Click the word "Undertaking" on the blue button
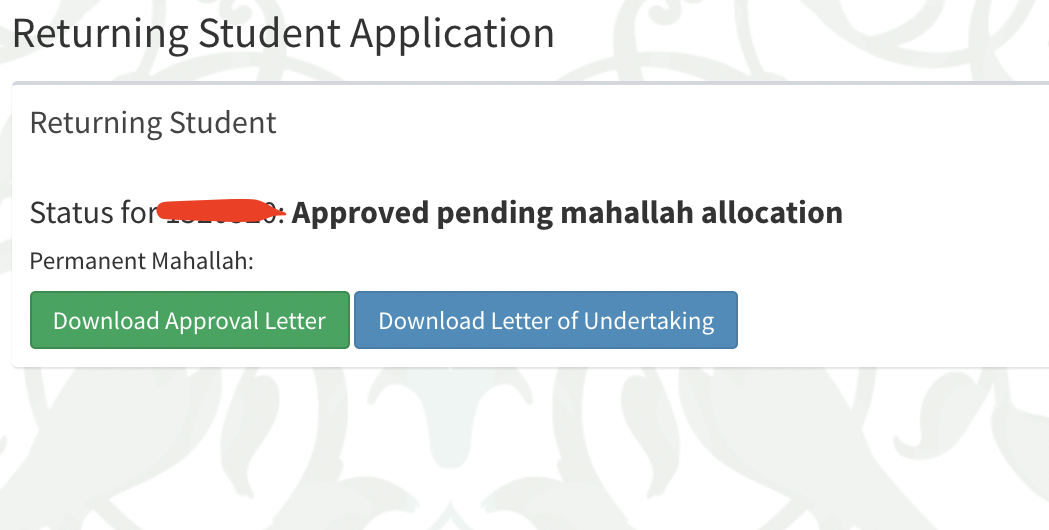 pyautogui.click(x=649, y=321)
